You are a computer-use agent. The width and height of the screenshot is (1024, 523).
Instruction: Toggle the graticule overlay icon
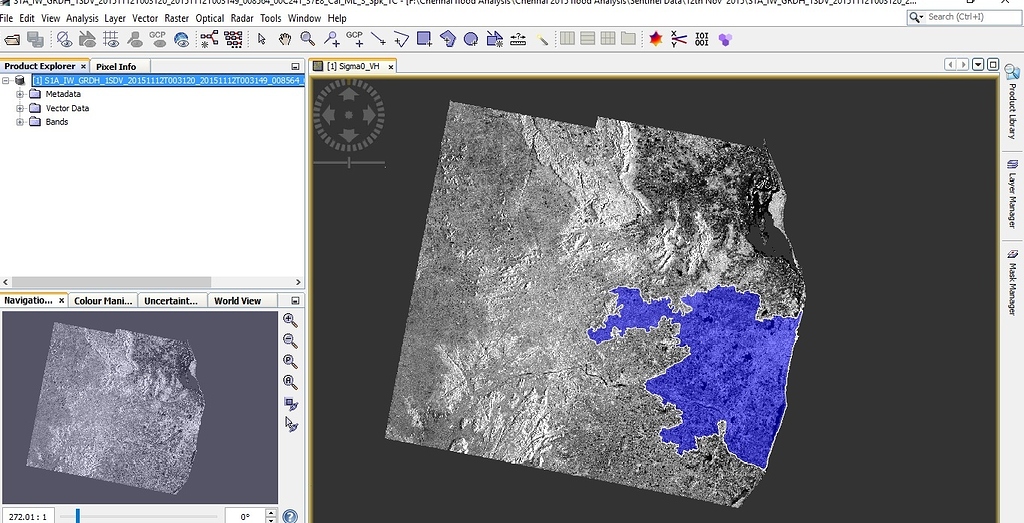(110, 39)
